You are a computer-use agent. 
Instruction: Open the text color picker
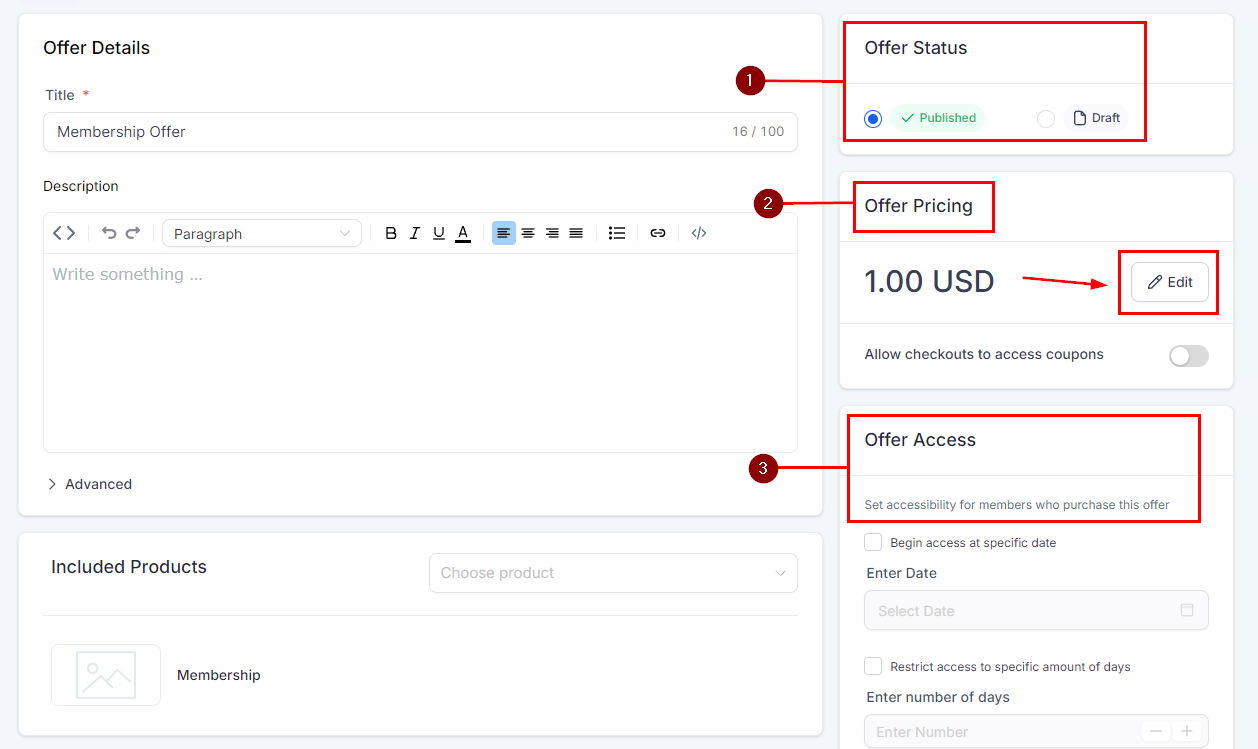click(463, 233)
